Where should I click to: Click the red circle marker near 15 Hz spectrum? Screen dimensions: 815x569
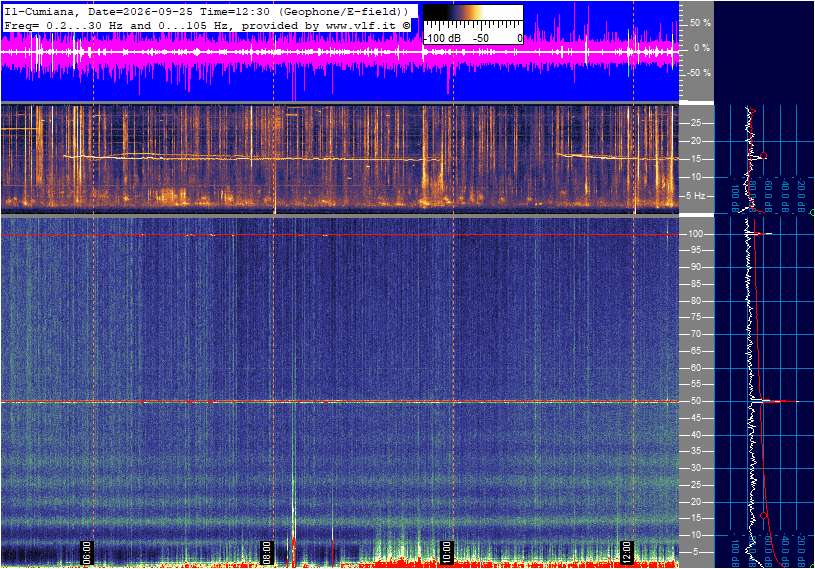pos(764,155)
